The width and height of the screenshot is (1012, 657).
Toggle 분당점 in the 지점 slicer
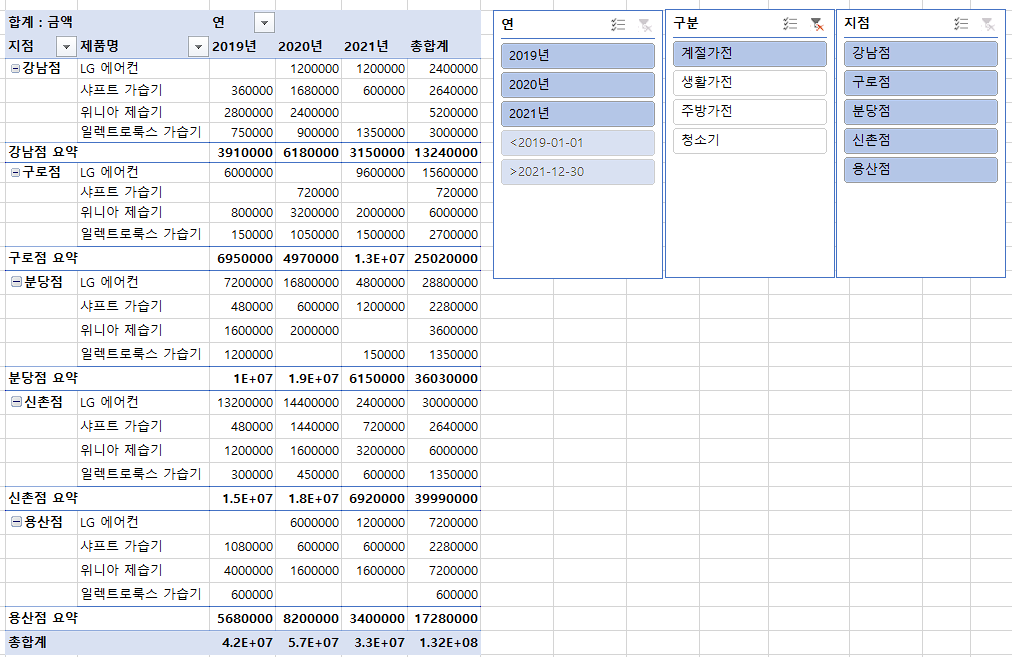920,112
